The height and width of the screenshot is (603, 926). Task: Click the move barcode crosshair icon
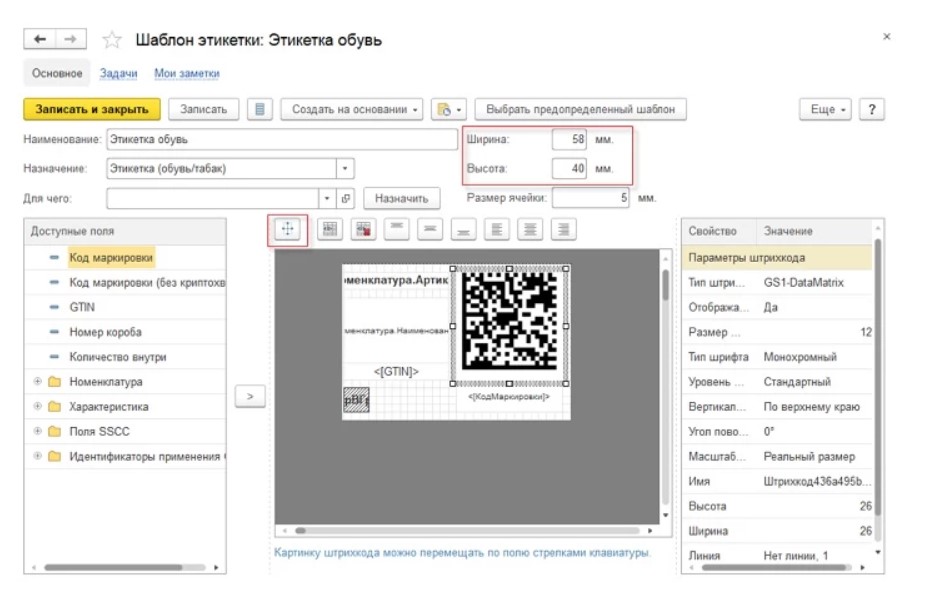[x=288, y=229]
